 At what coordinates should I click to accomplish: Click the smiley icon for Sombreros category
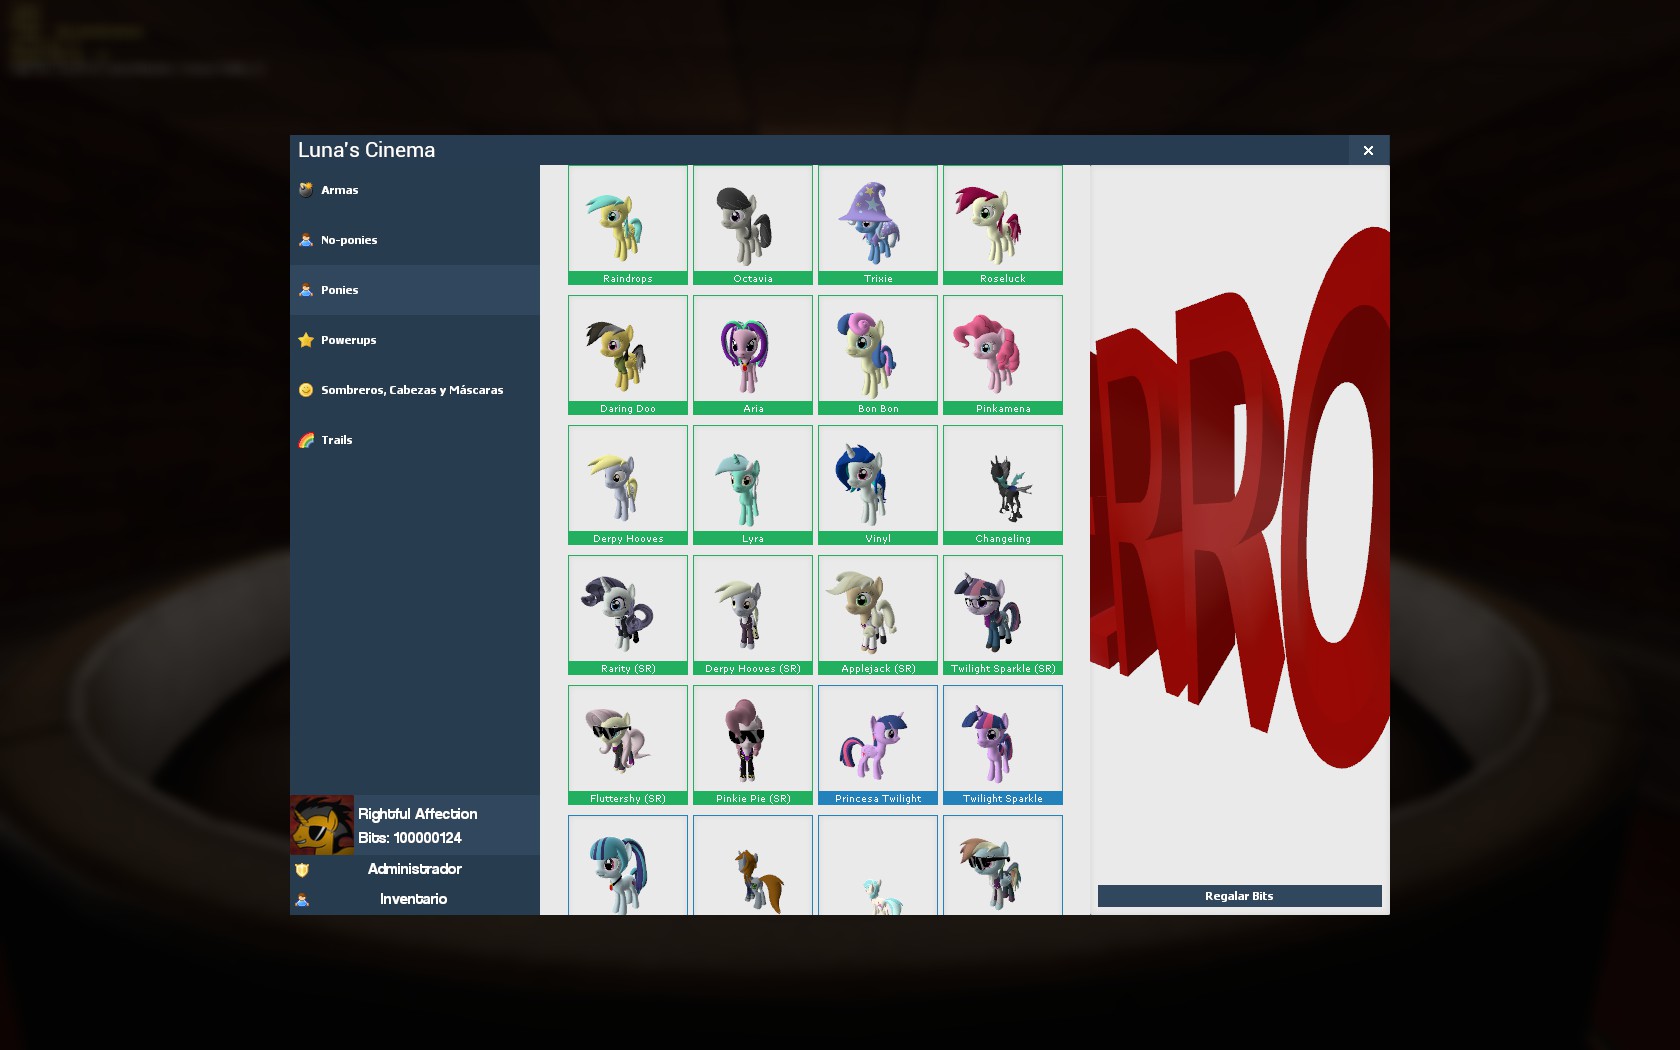306,390
